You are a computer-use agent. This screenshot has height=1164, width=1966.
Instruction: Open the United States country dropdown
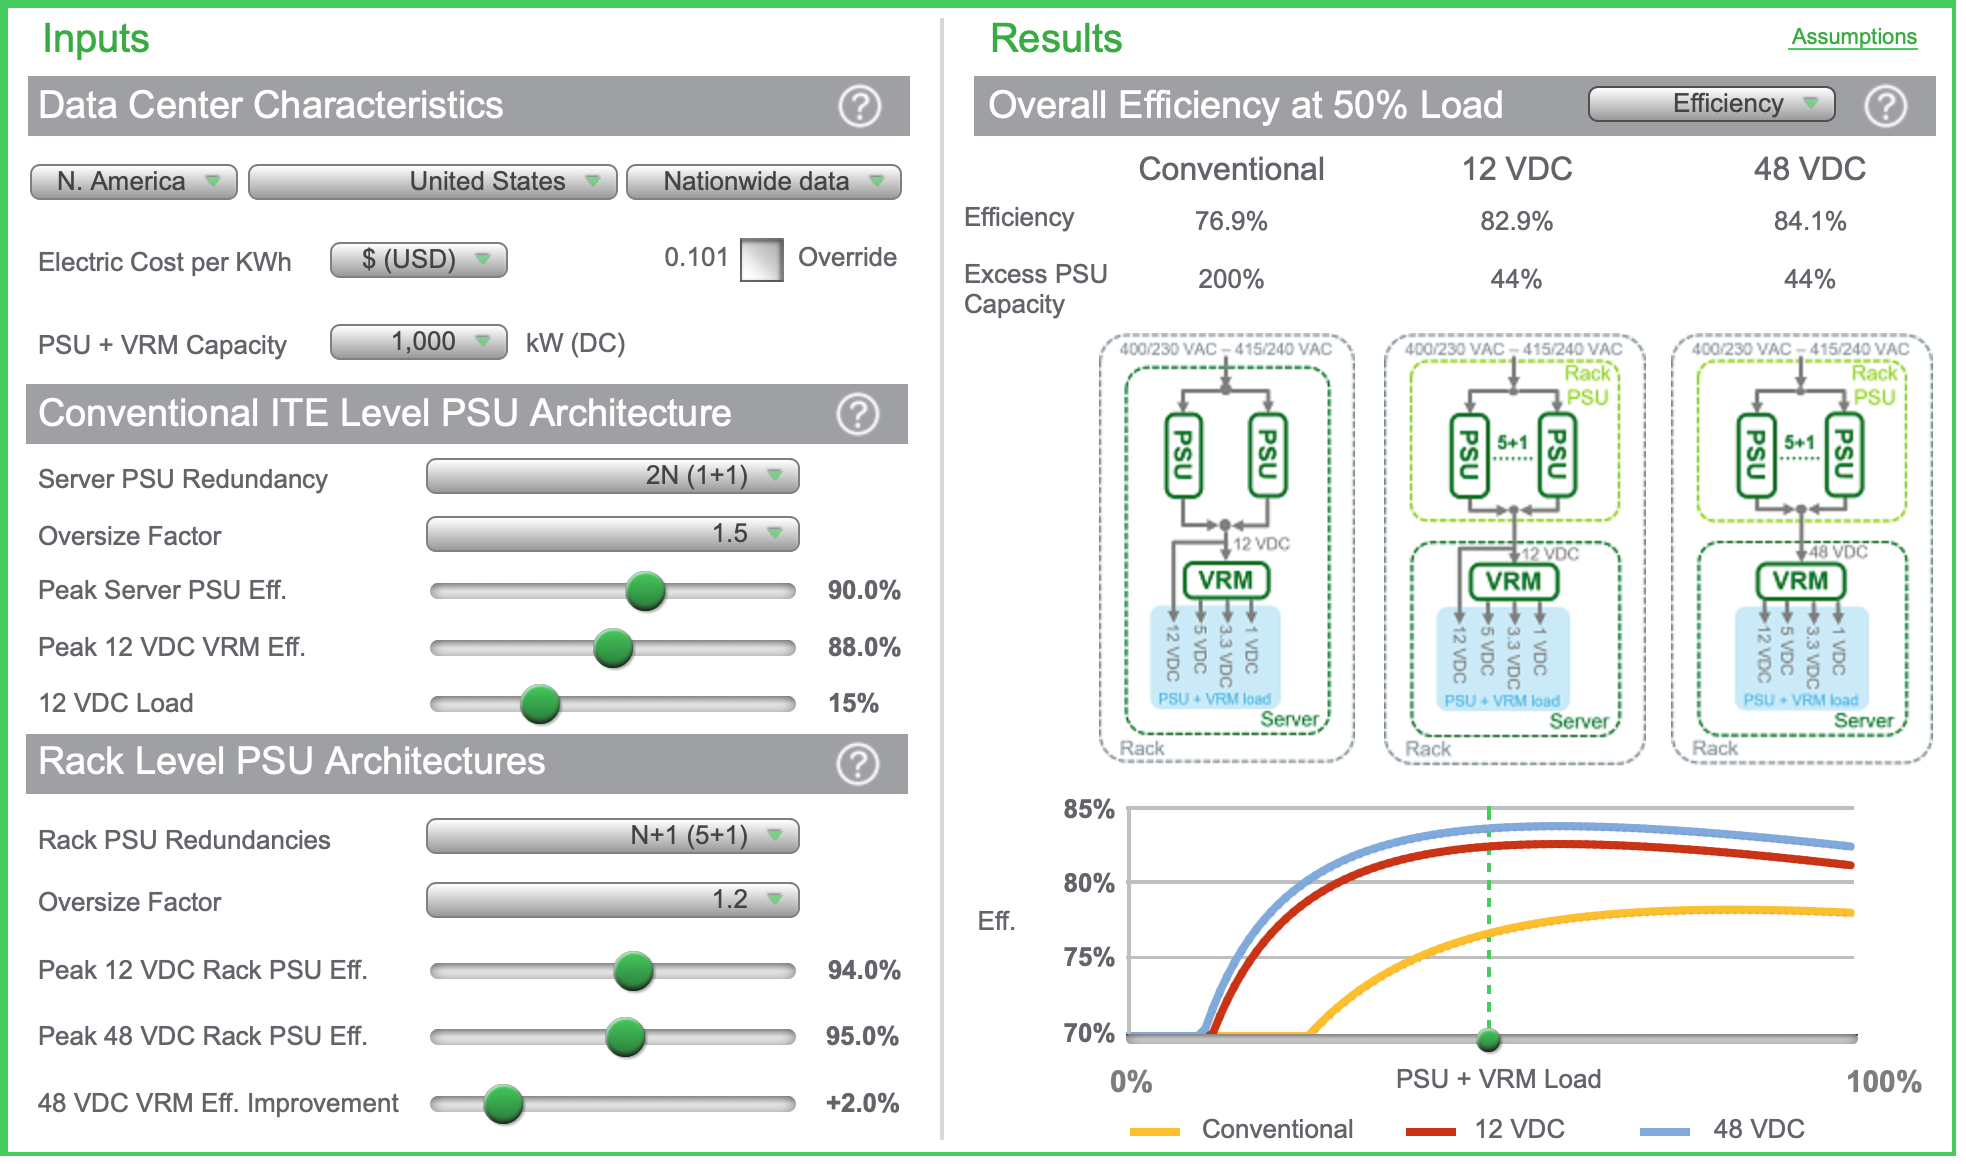[432, 182]
